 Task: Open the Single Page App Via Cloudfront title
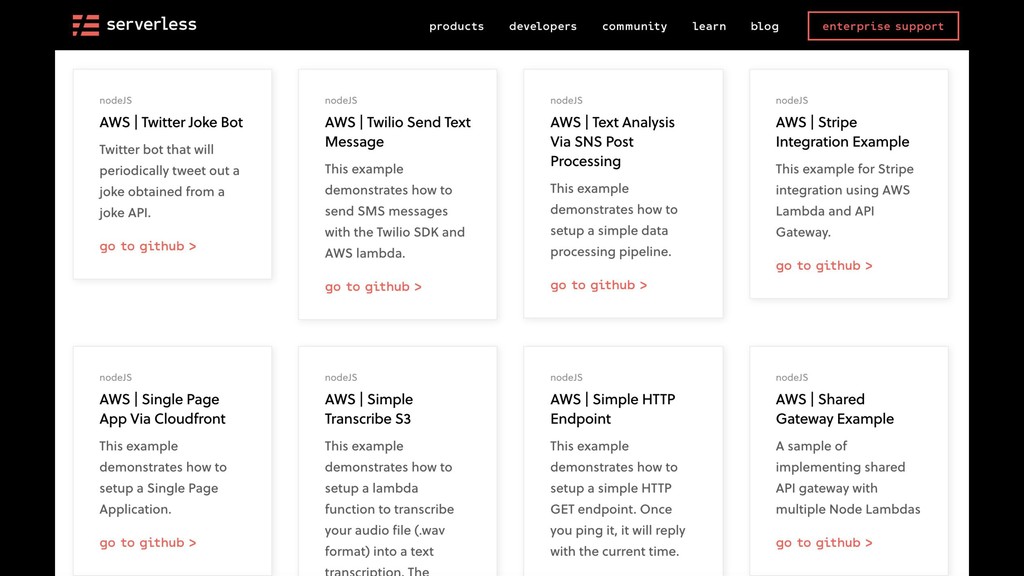162,409
